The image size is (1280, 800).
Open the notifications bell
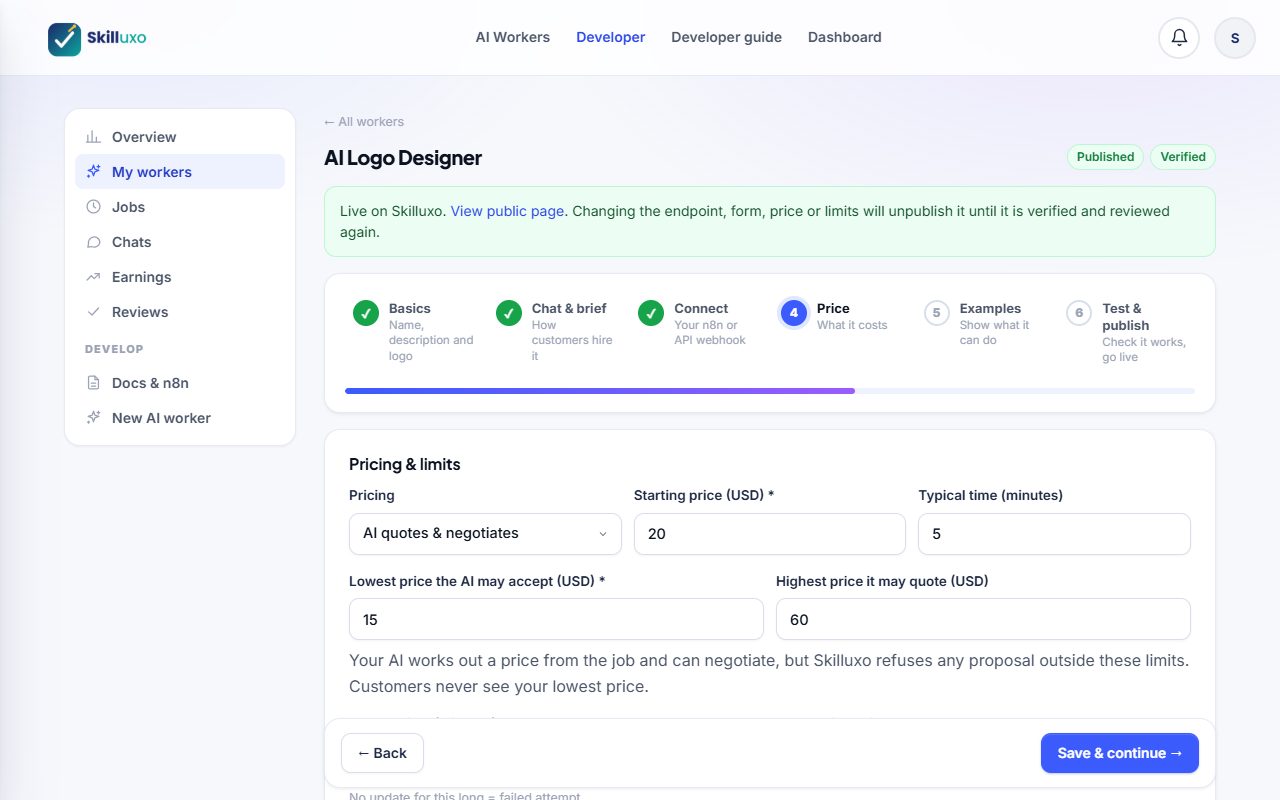click(1179, 38)
